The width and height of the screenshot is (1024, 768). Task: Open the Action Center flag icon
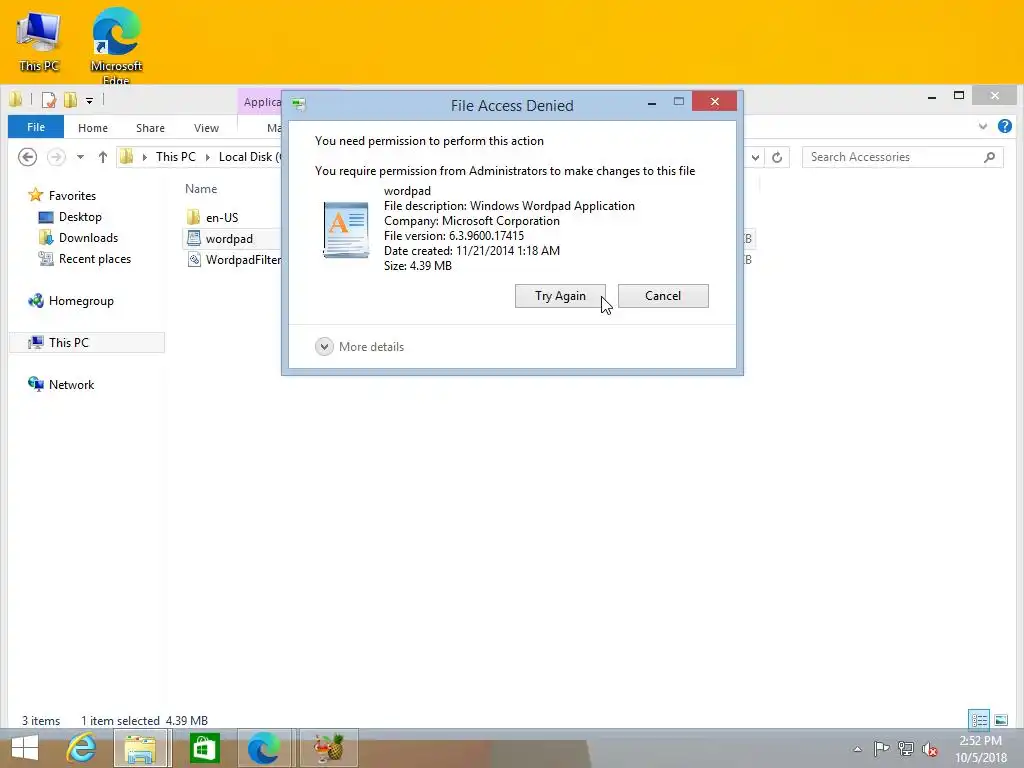881,748
